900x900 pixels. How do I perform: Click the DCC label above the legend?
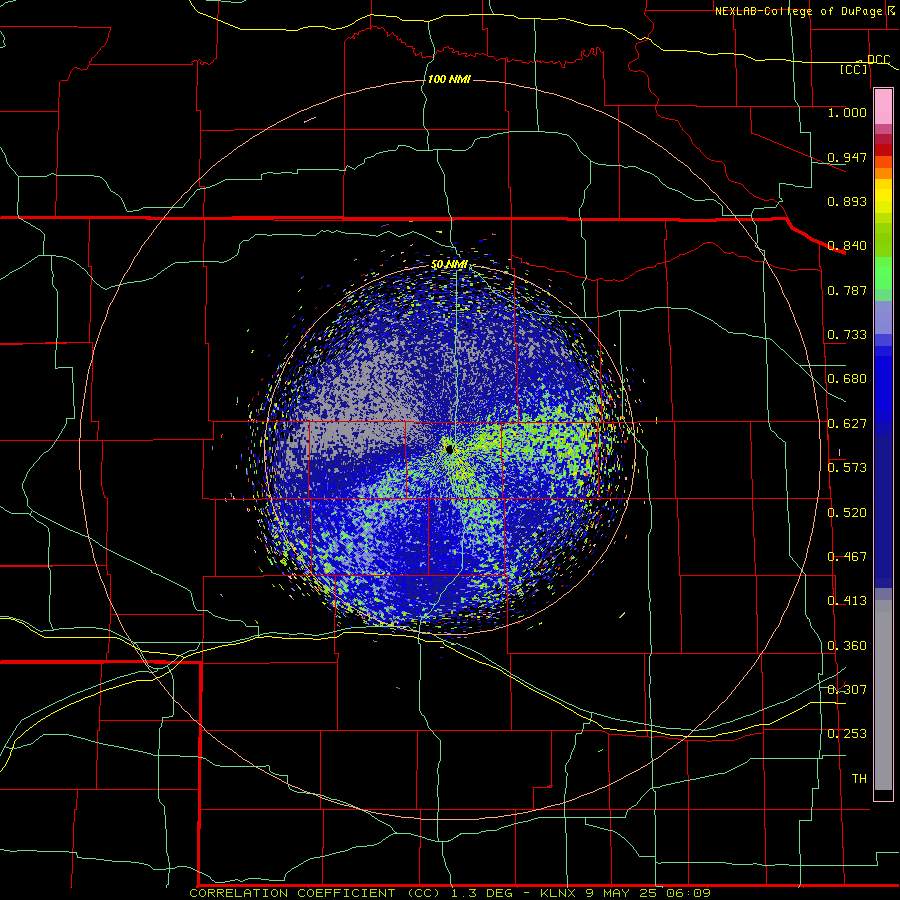[x=878, y=60]
